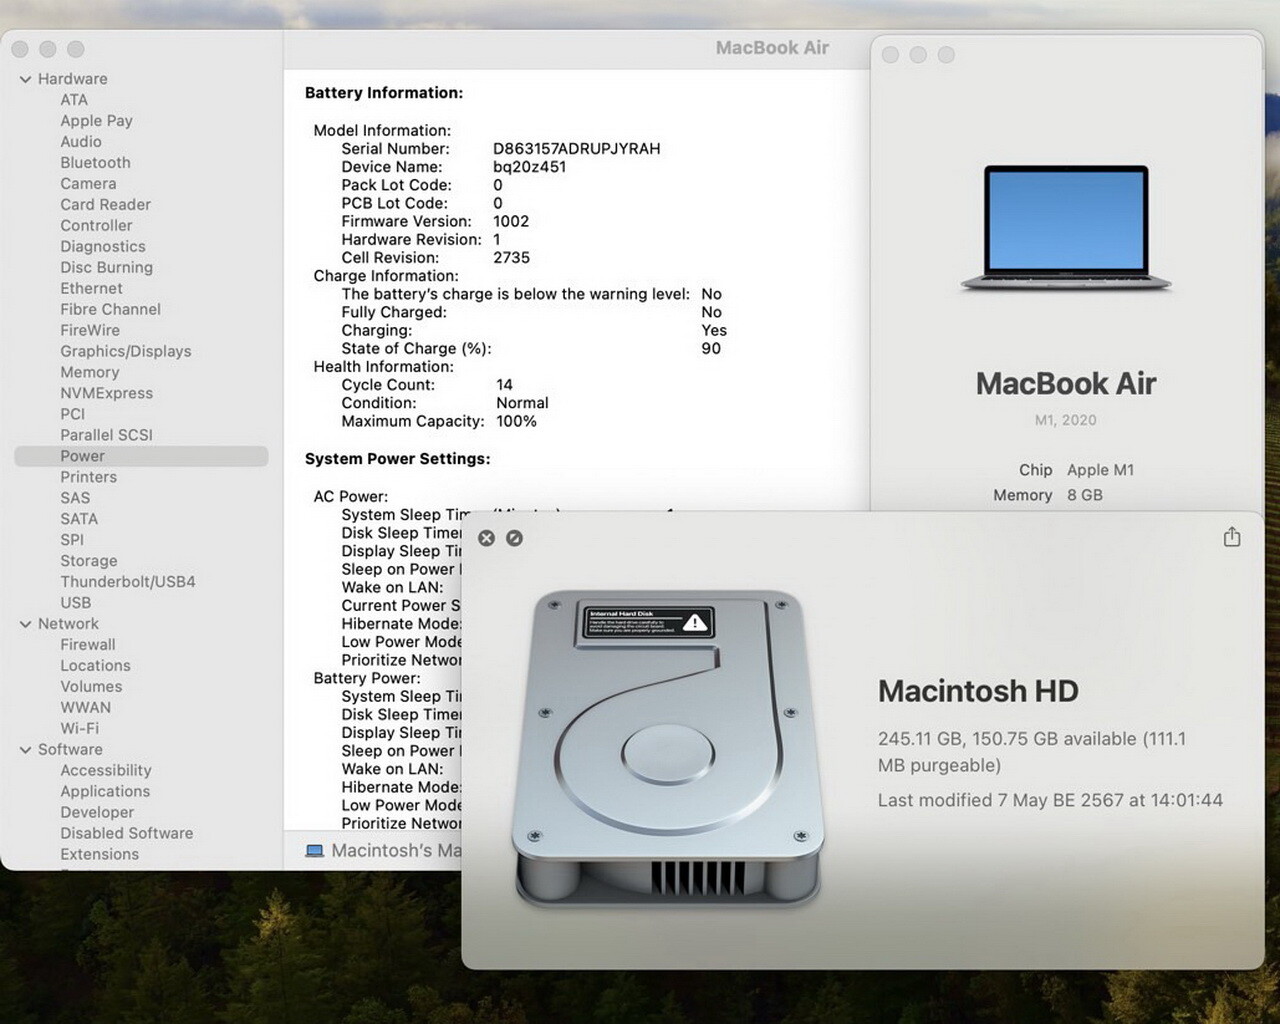Click the System Power Settings heading

[x=398, y=459]
